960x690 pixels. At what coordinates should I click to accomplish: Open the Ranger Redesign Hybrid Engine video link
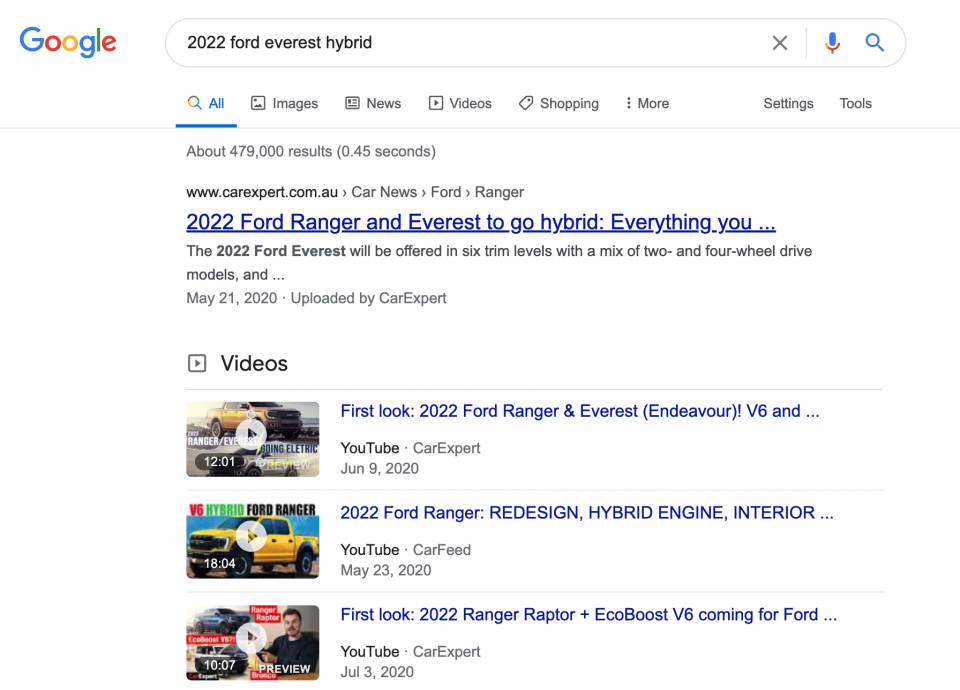pos(586,513)
